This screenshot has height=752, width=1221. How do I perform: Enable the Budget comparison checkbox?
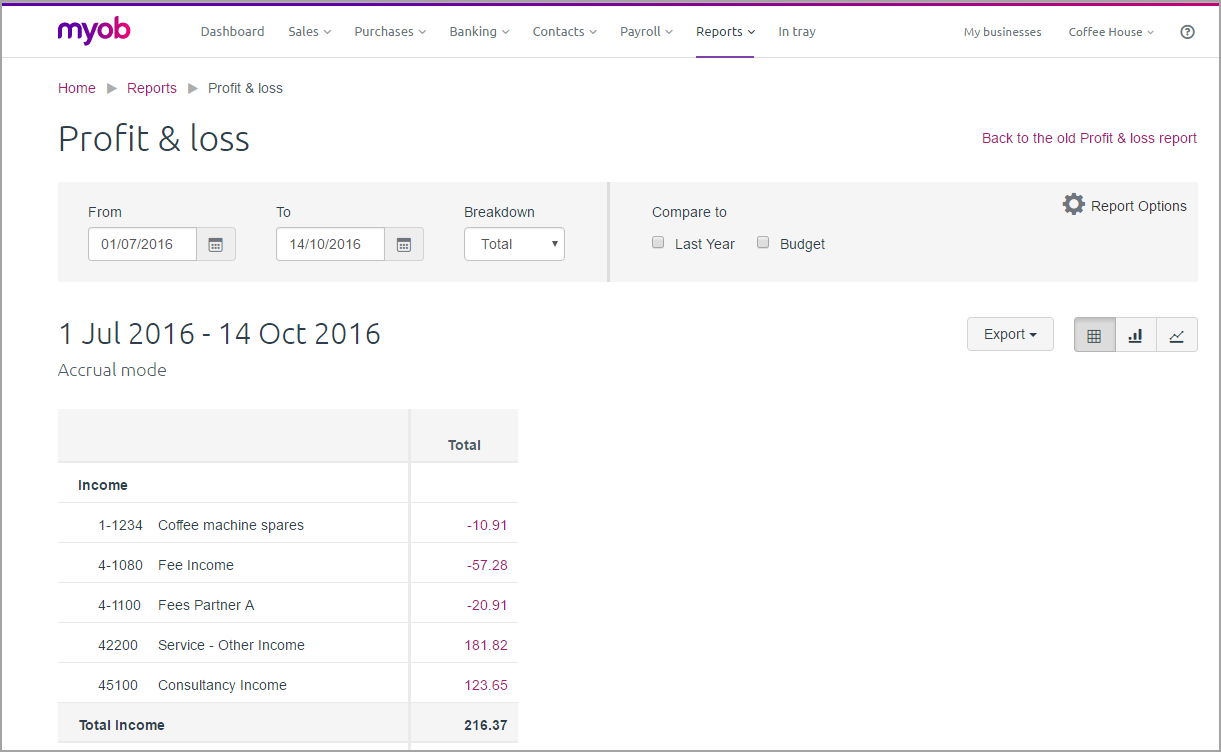[x=763, y=242]
